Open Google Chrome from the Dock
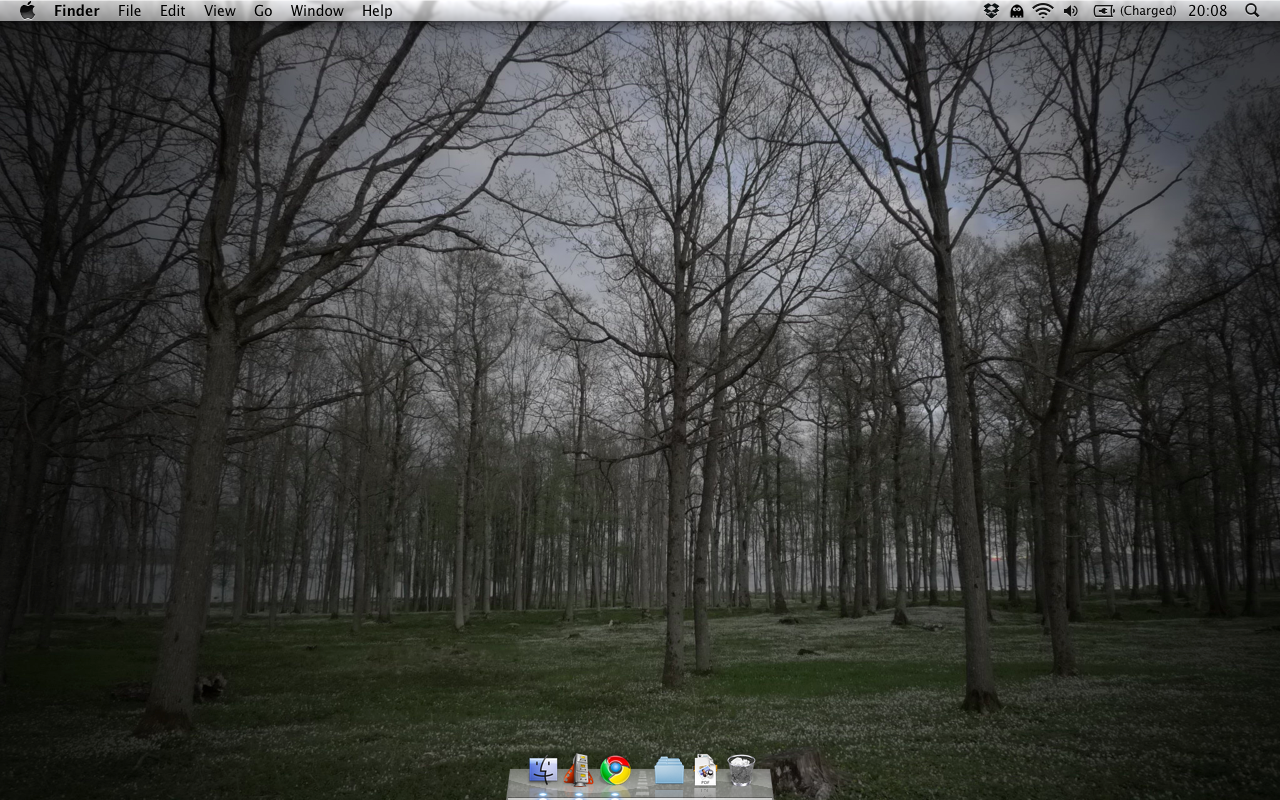1280x800 pixels. (x=615, y=770)
